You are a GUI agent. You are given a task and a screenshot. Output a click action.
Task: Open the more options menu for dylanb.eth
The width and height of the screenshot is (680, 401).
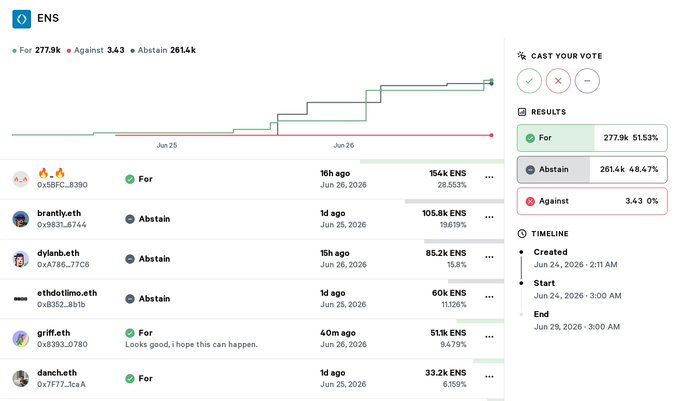click(489, 257)
